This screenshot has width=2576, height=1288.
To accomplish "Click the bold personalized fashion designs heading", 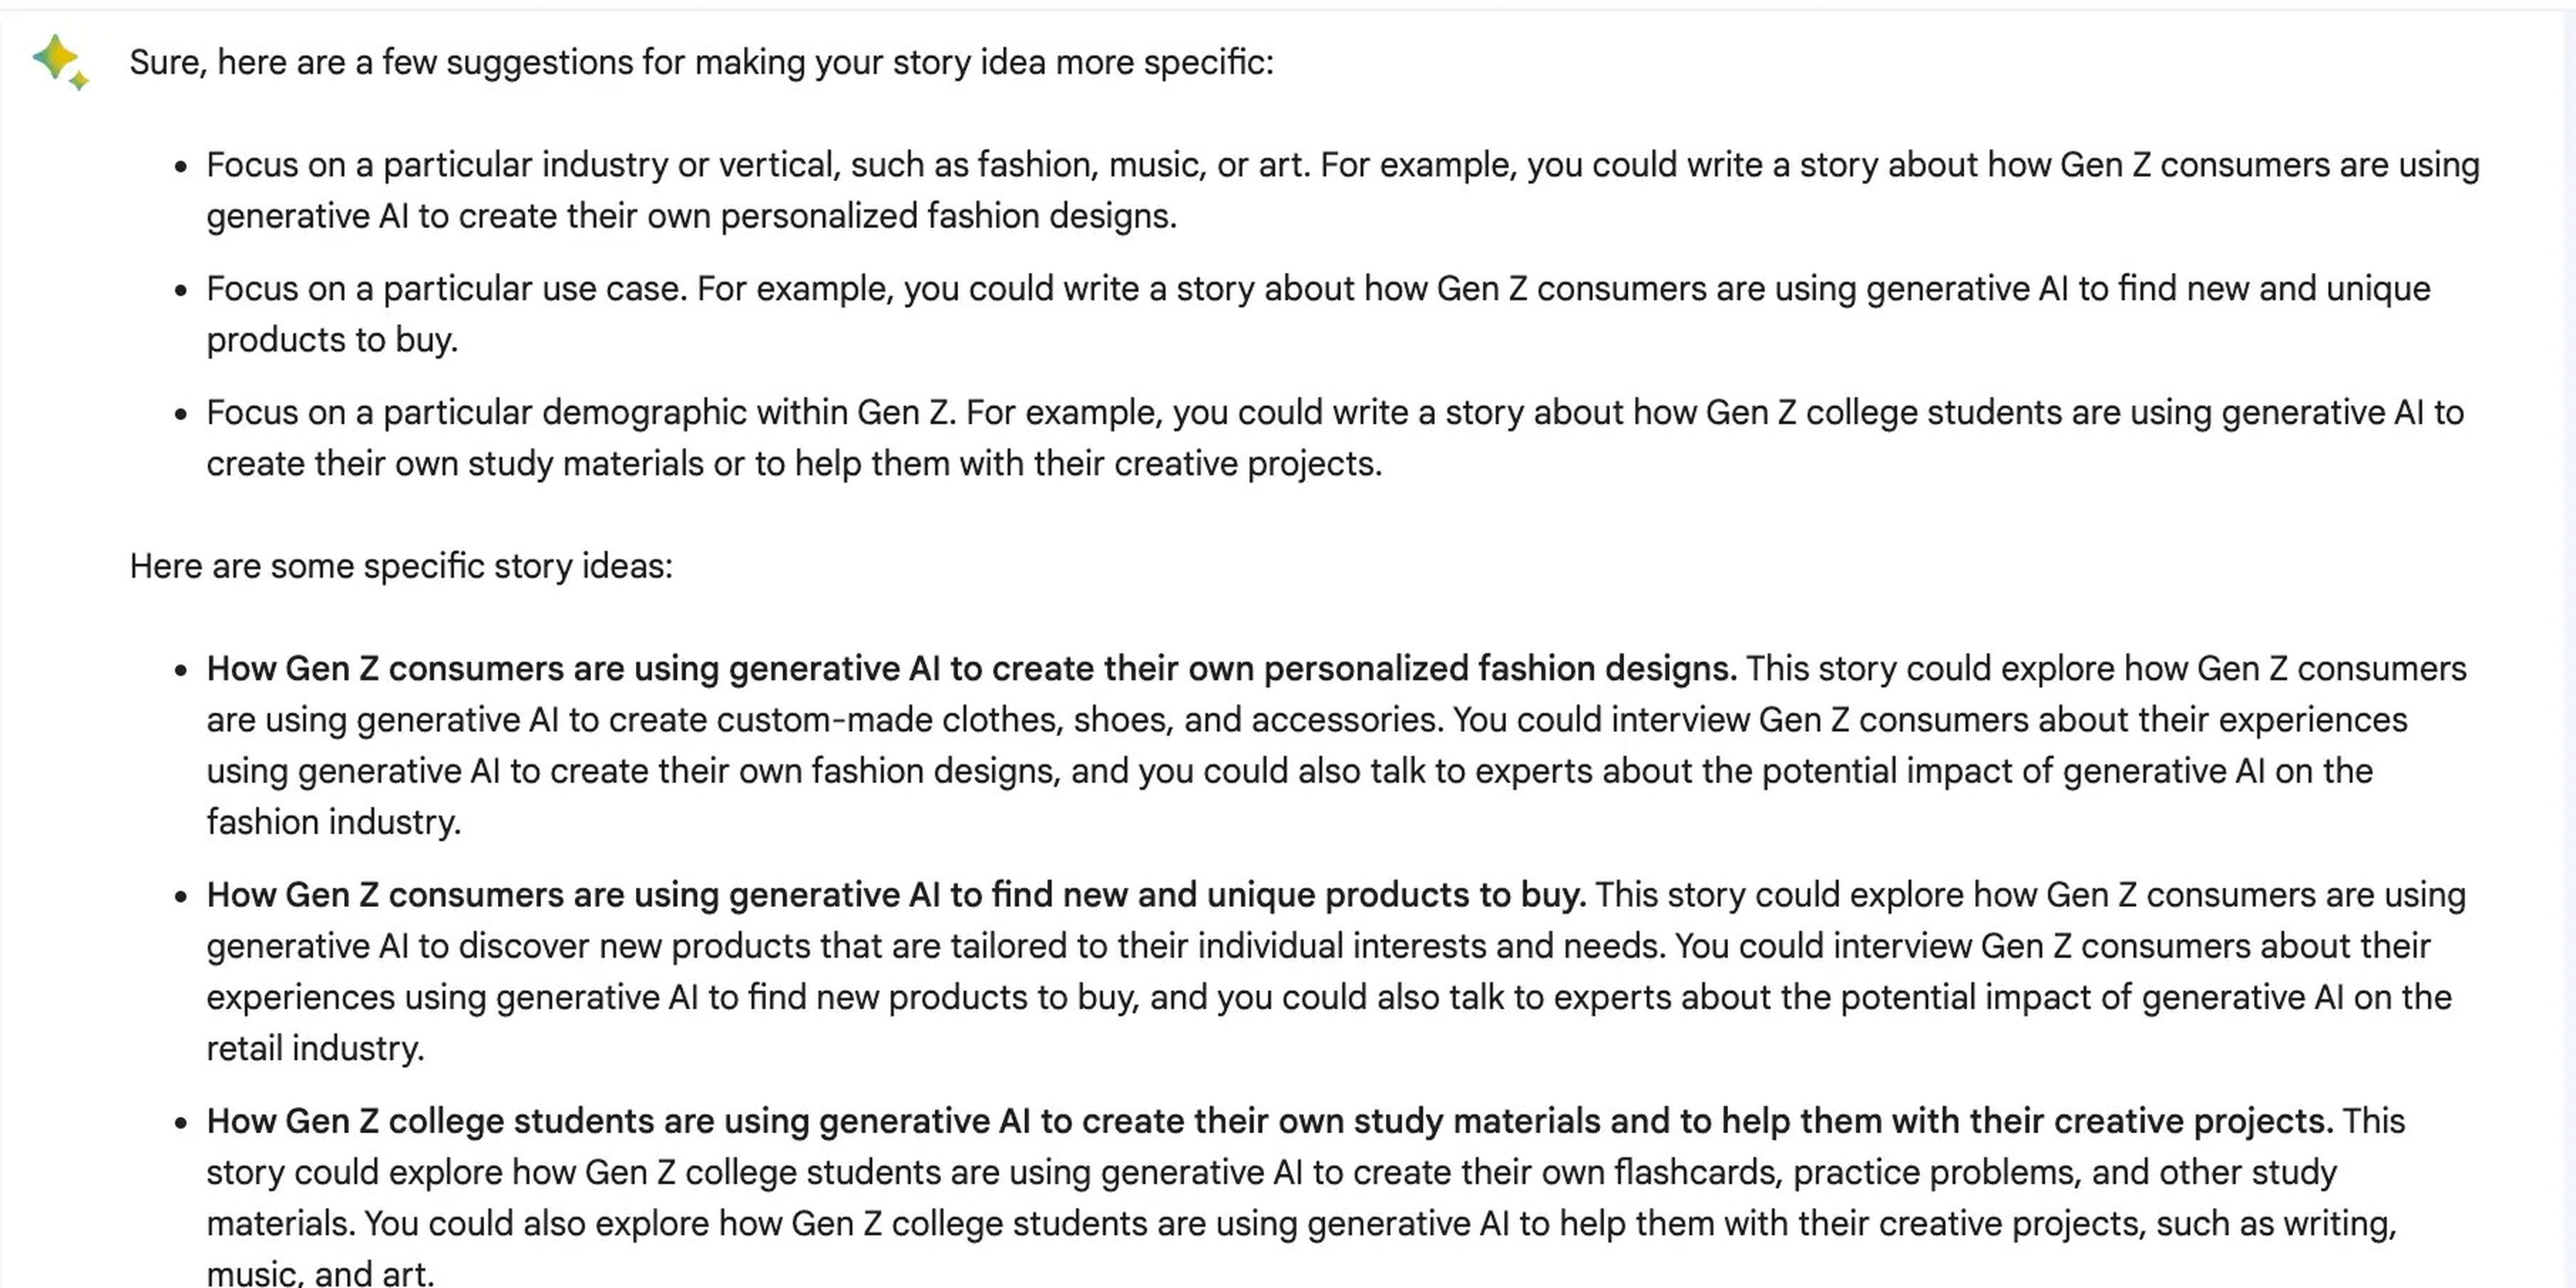I will 970,669.
